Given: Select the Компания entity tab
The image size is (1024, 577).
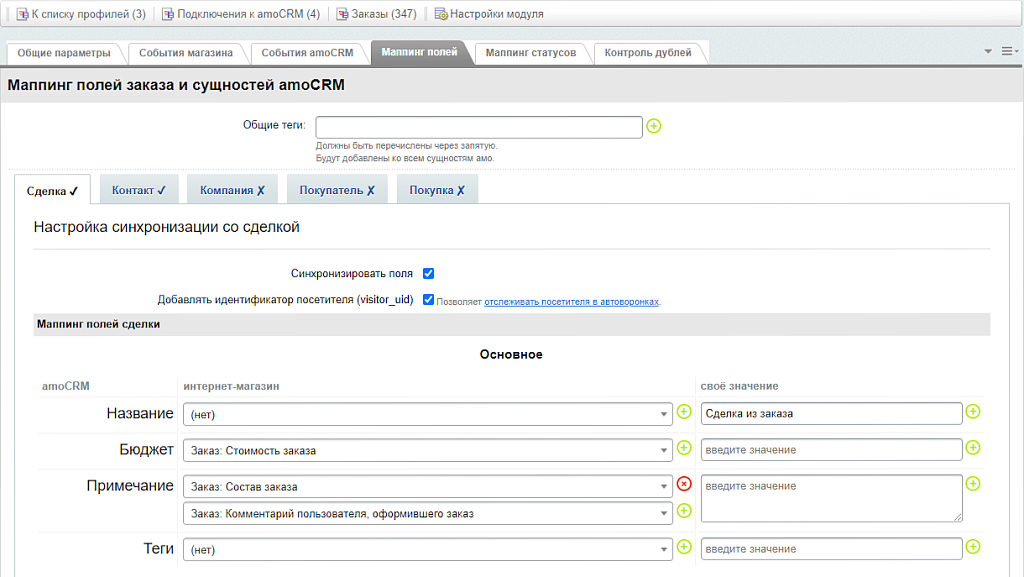Looking at the screenshot, I should click(231, 188).
